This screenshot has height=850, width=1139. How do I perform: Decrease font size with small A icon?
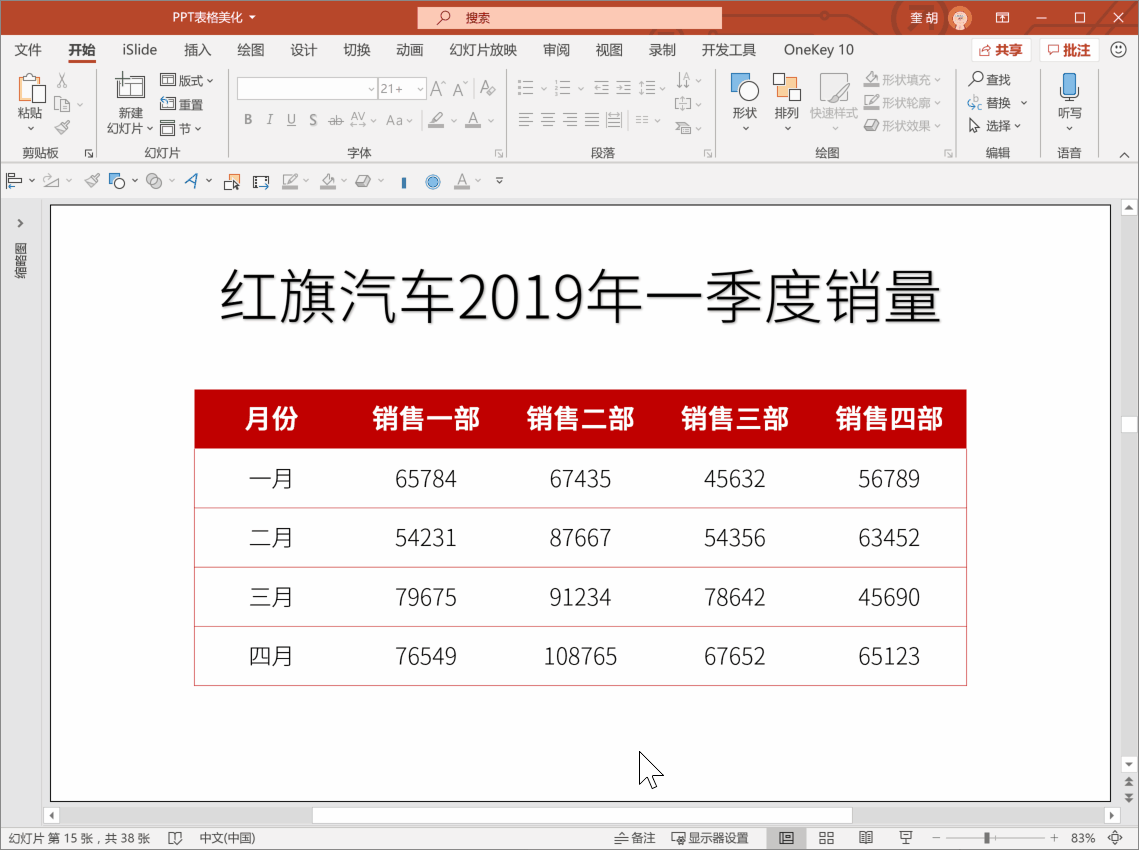(x=460, y=89)
